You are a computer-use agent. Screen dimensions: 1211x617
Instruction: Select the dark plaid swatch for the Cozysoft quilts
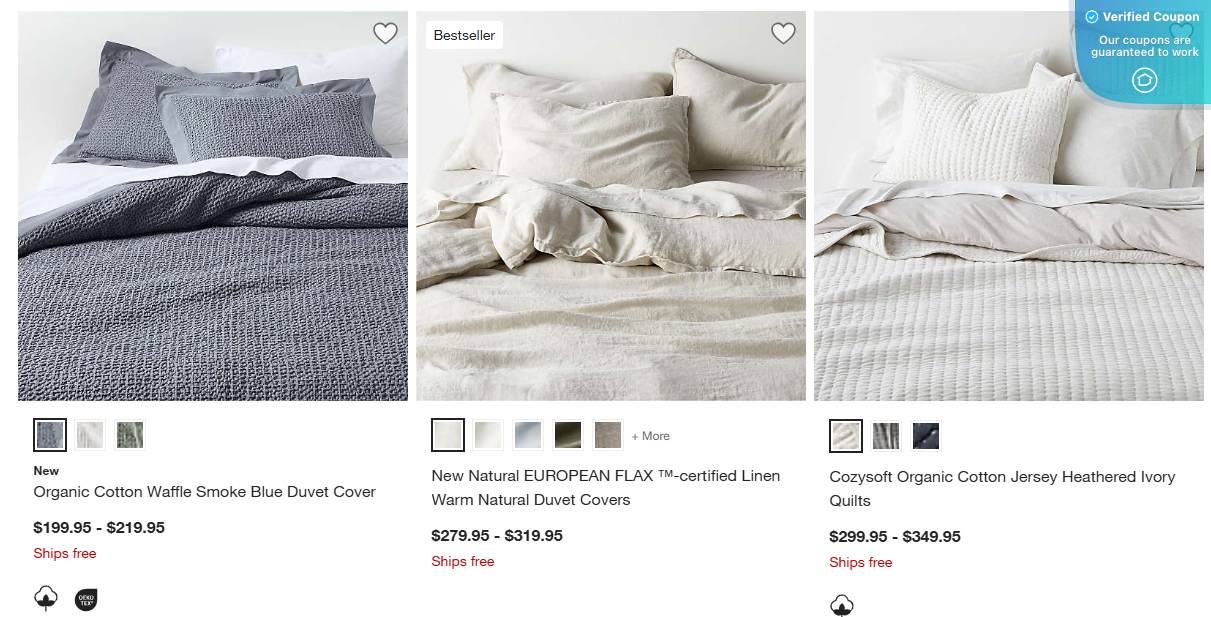(925, 435)
